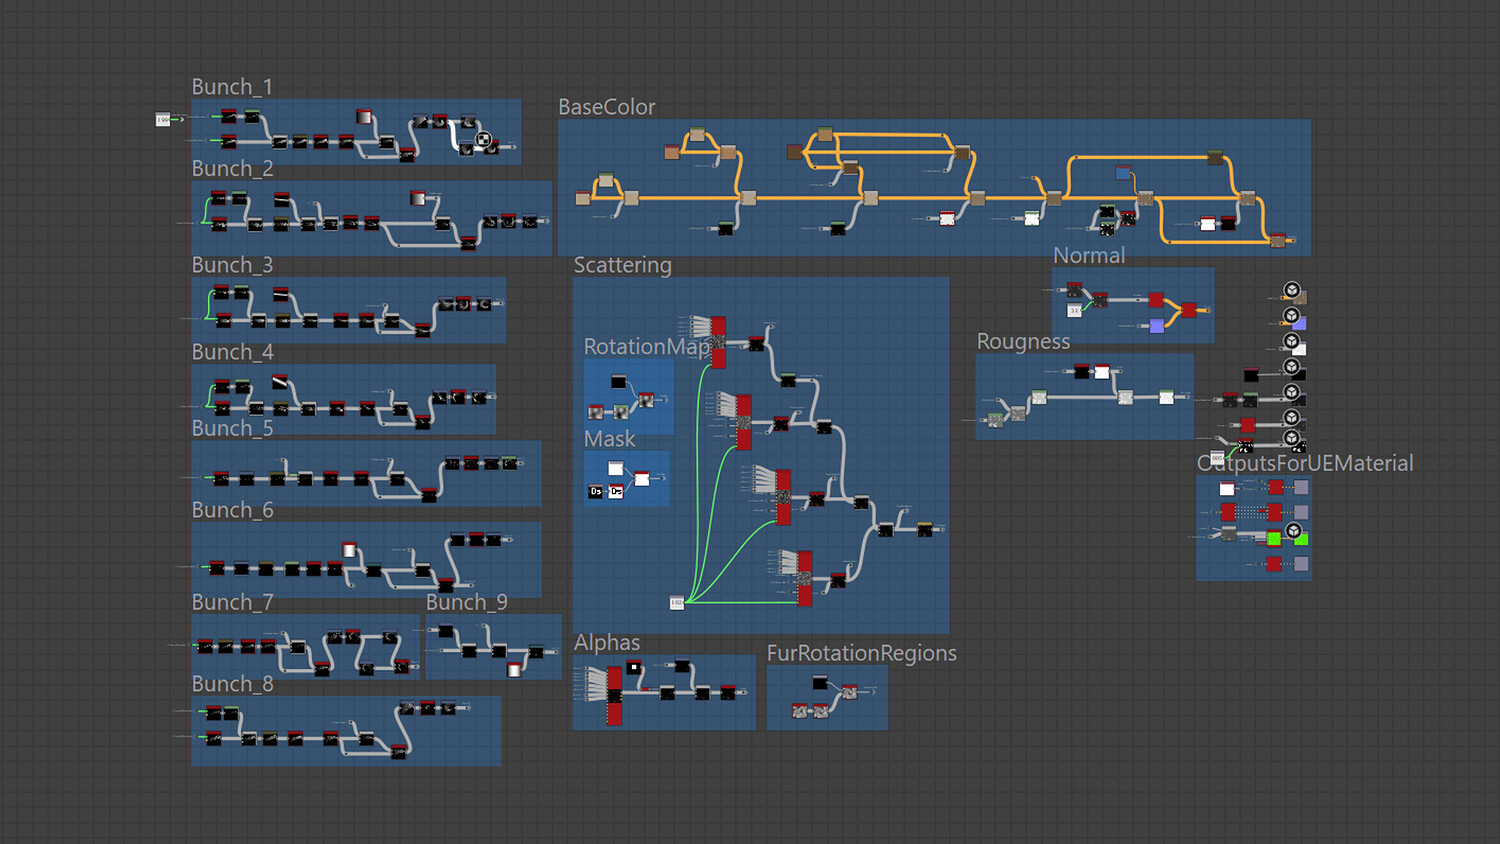Select the Bunch_2 frame title

(x=232, y=168)
